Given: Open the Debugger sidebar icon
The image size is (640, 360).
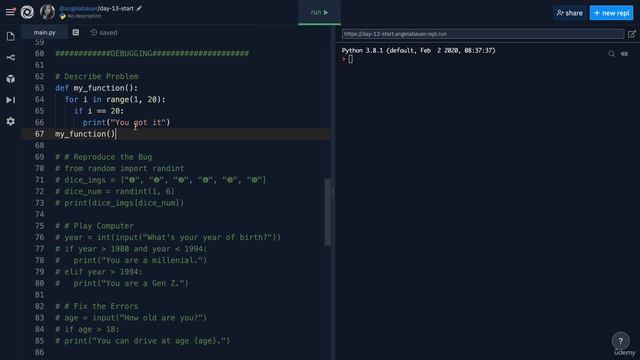Looking at the screenshot, I should (x=11, y=100).
